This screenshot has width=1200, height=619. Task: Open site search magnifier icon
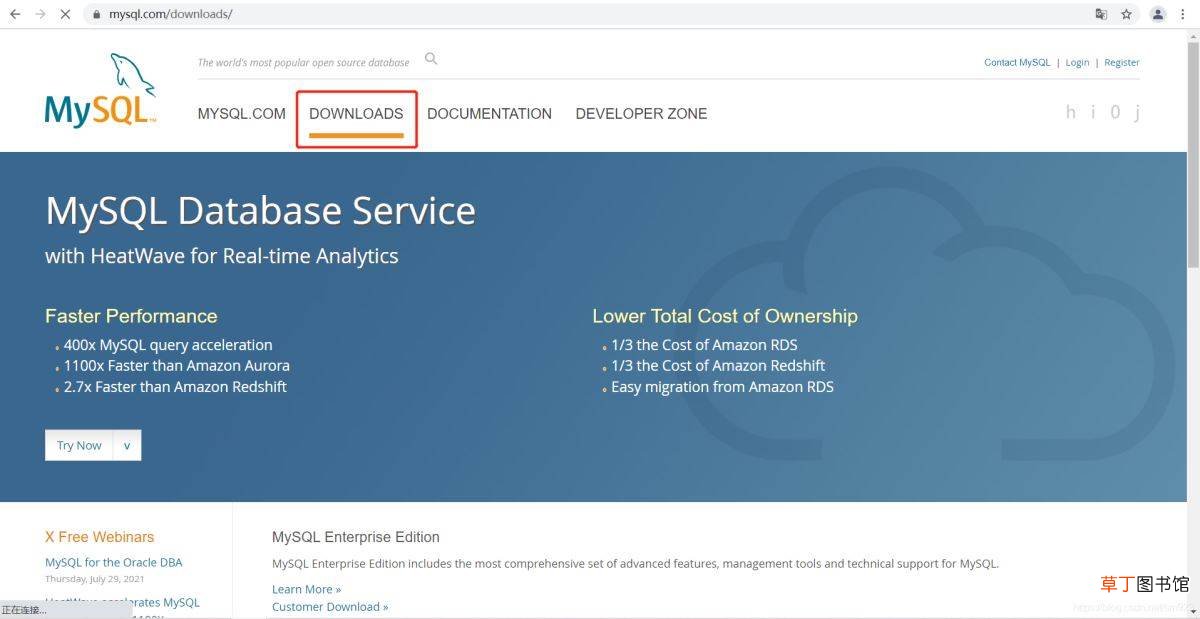(431, 59)
